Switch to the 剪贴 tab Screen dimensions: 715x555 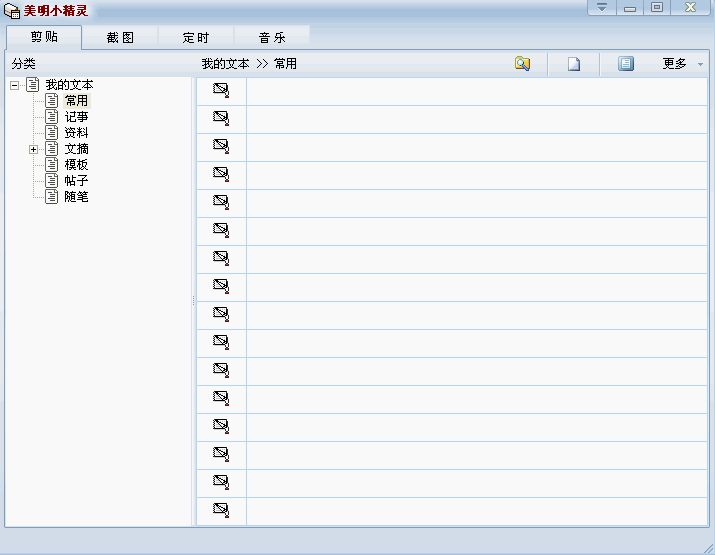pos(44,37)
